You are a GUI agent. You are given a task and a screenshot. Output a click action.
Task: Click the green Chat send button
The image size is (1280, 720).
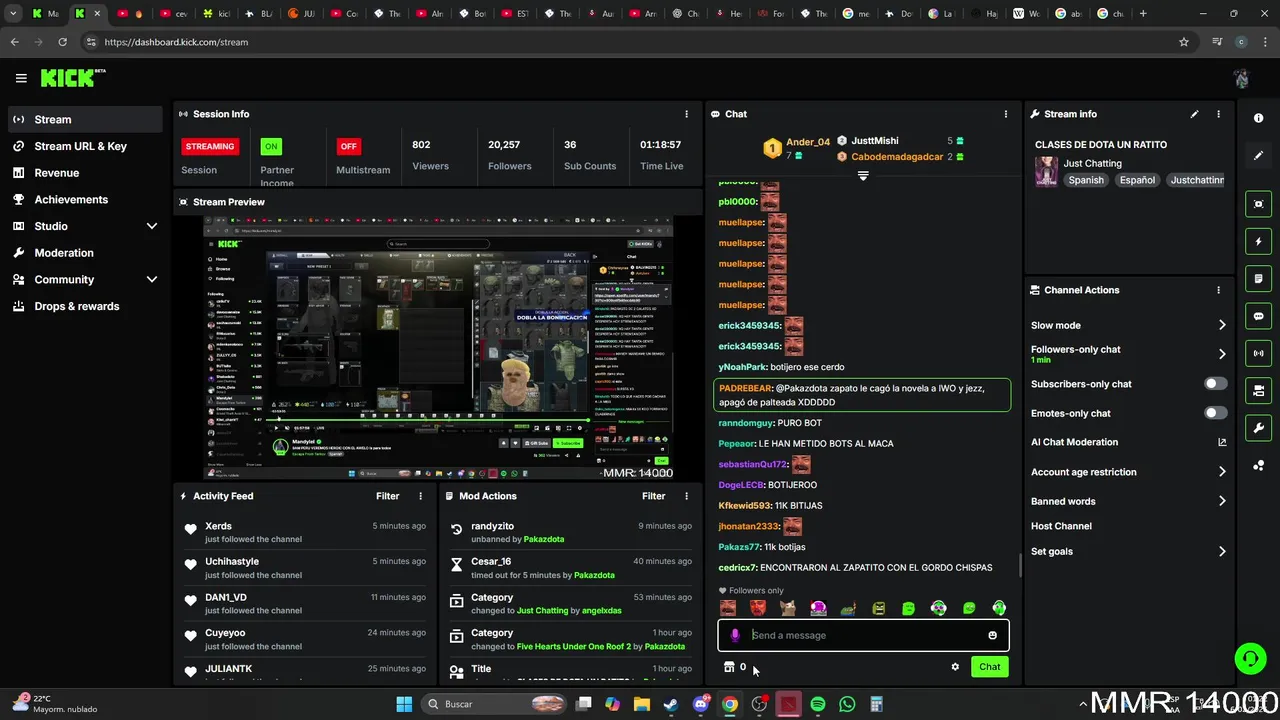pyautogui.click(x=989, y=667)
